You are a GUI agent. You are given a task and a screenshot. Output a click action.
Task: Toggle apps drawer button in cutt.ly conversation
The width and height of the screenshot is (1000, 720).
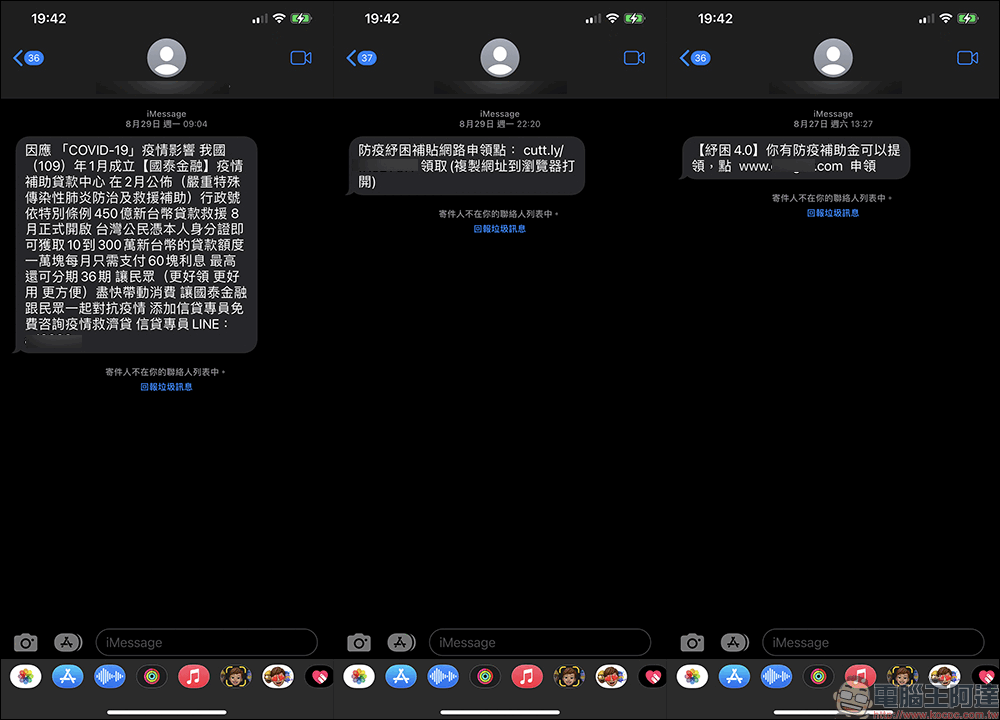(401, 642)
